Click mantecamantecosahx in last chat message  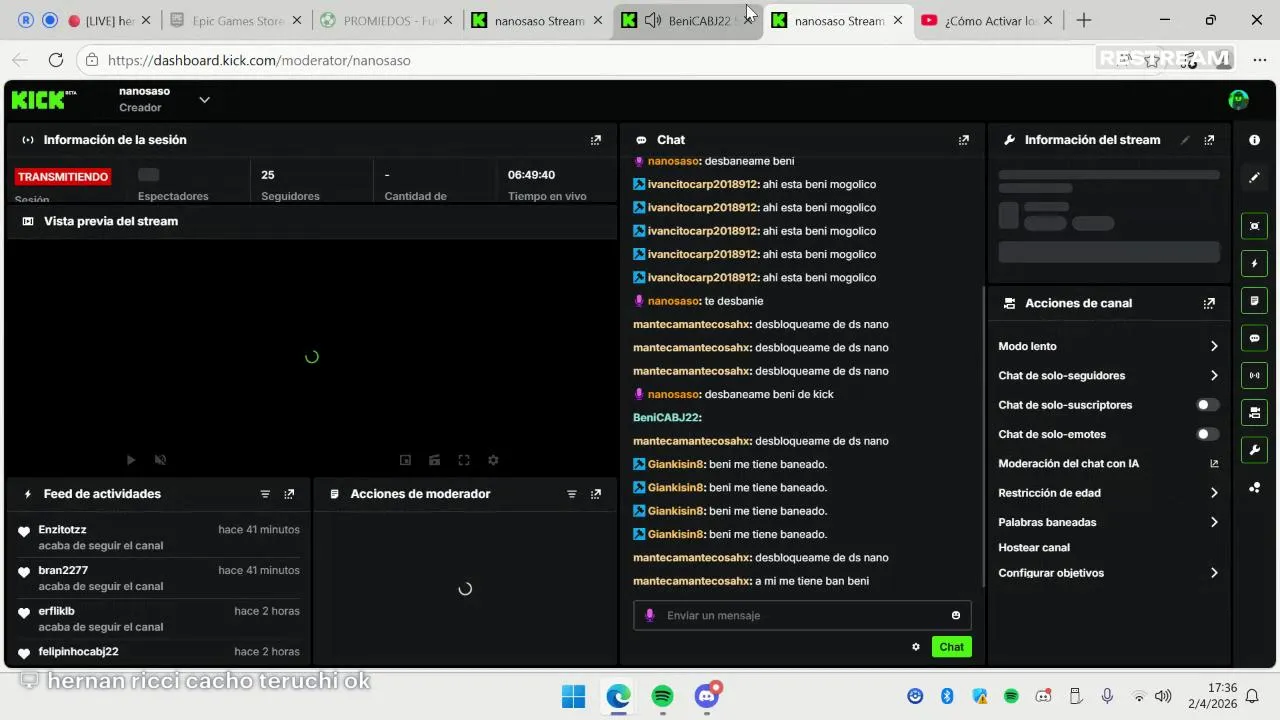click(692, 581)
